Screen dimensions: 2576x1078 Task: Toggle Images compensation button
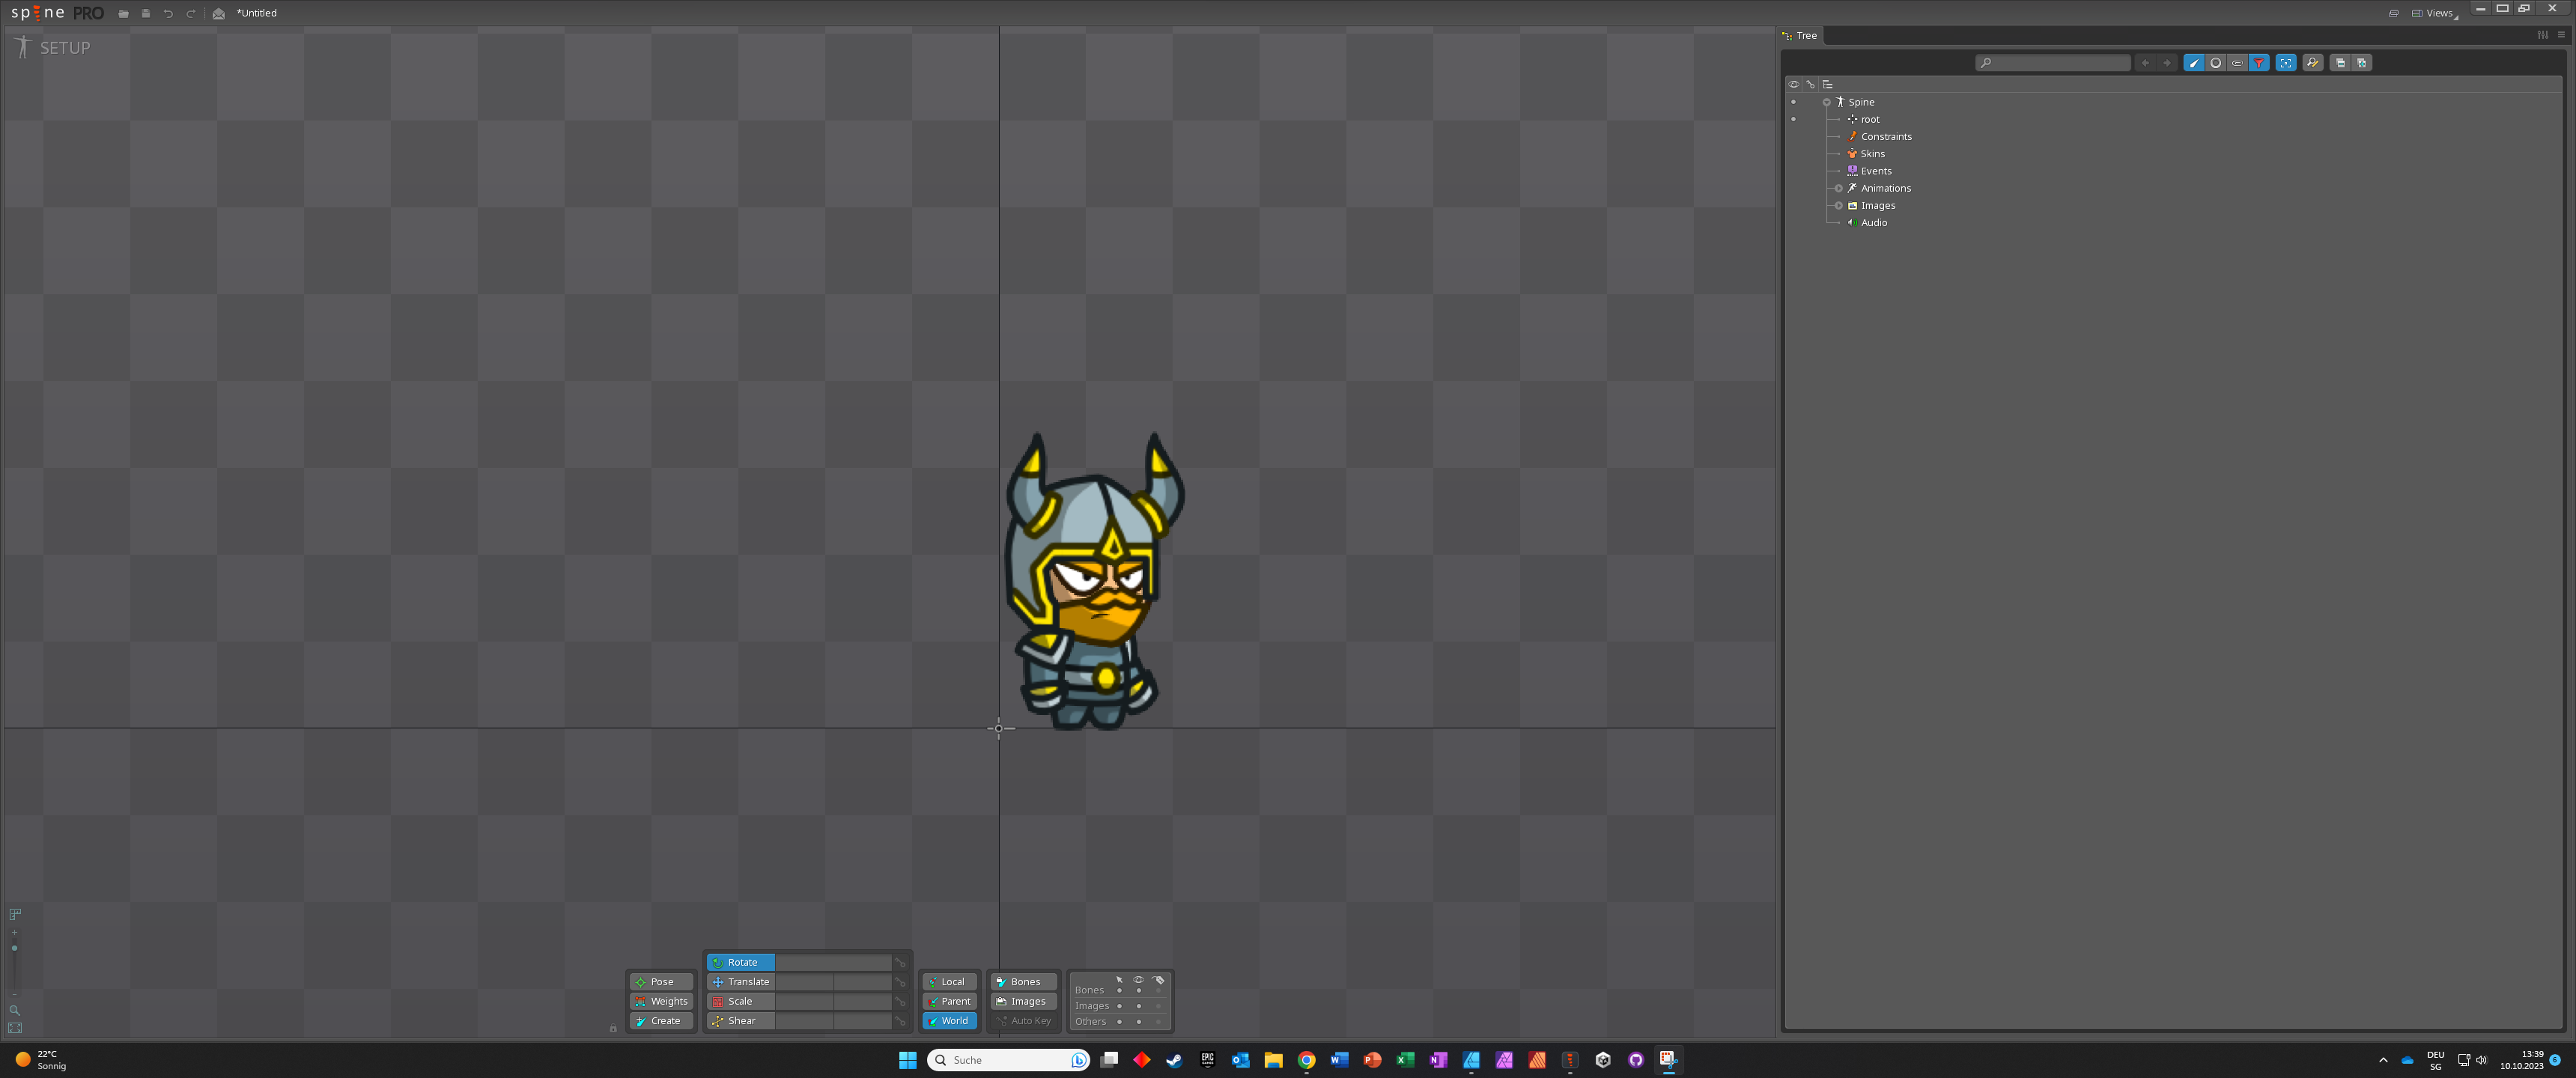pyautogui.click(x=1024, y=1001)
